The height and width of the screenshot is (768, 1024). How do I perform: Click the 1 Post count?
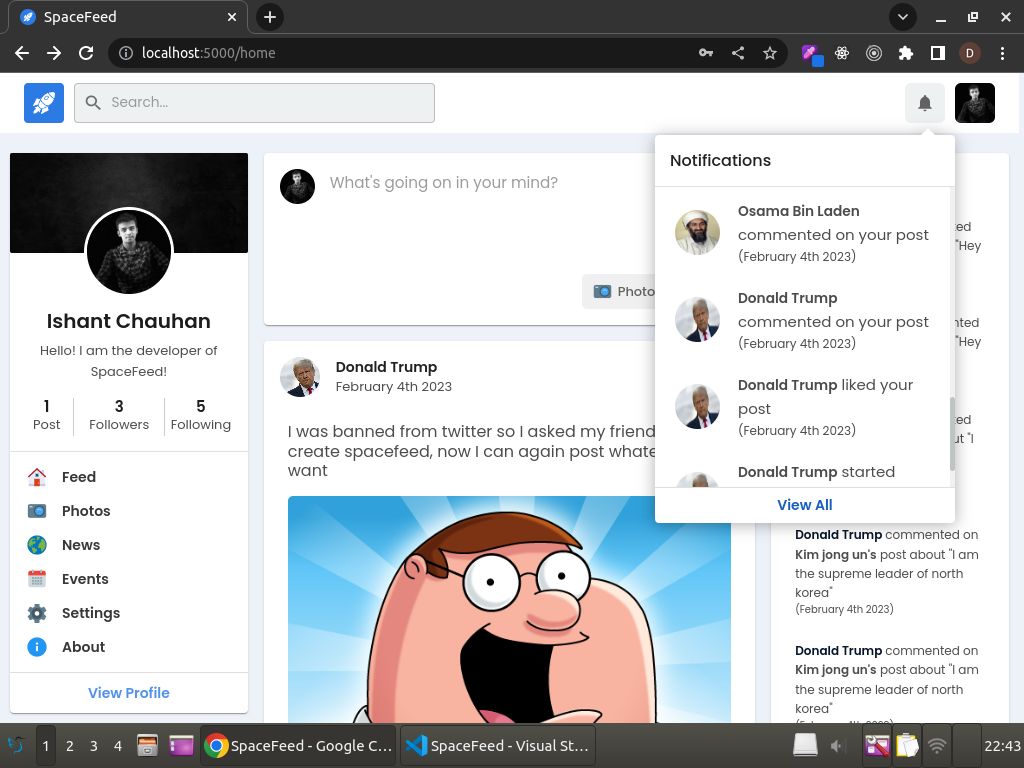[46, 415]
